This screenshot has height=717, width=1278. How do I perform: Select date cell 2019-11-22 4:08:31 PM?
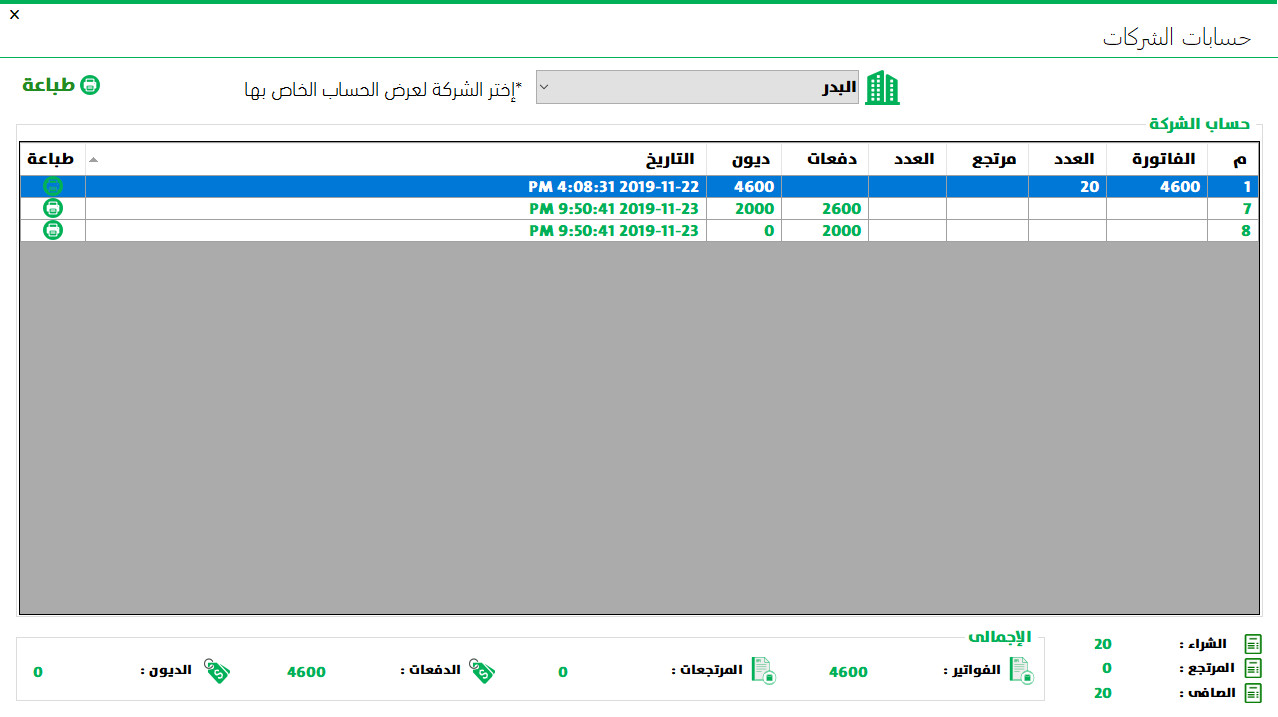[x=396, y=187]
